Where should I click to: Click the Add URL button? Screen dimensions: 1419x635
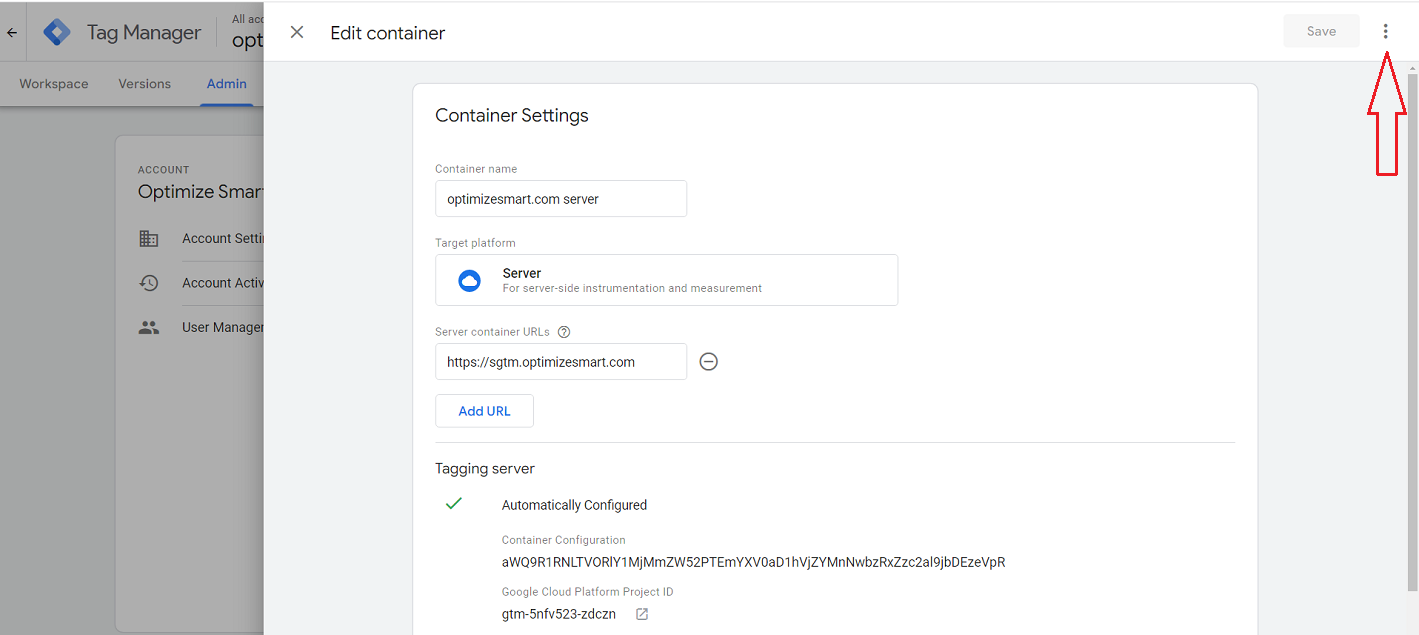coord(484,411)
